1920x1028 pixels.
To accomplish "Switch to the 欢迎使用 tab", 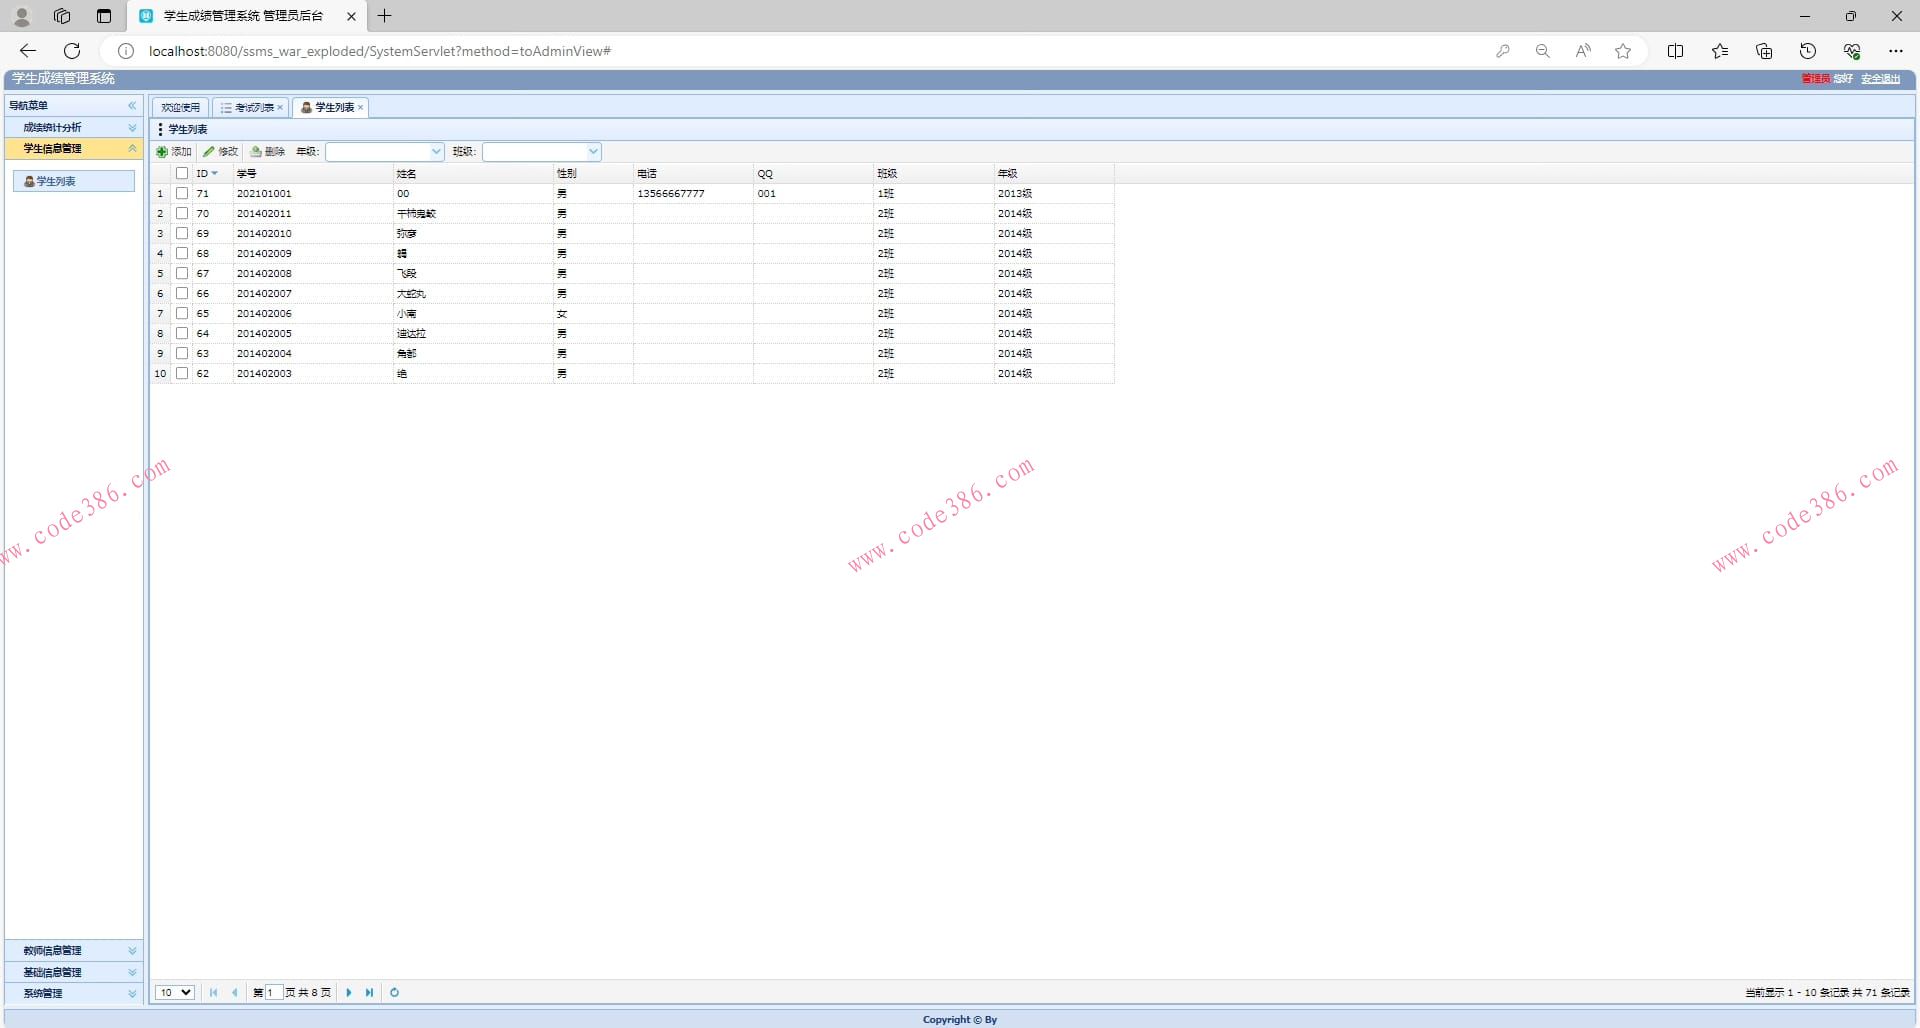I will click(180, 108).
